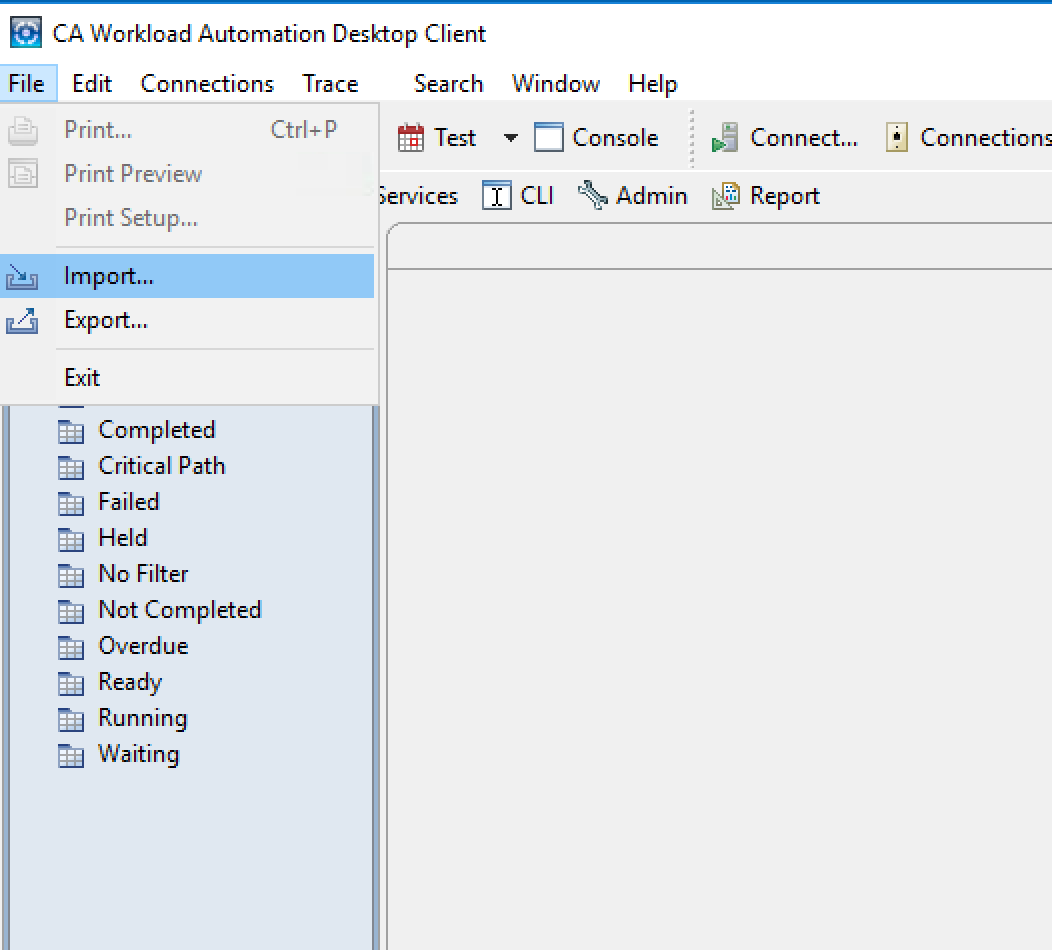Select the Not Completed filter
Screen dimensions: 1052x950
tap(179, 610)
